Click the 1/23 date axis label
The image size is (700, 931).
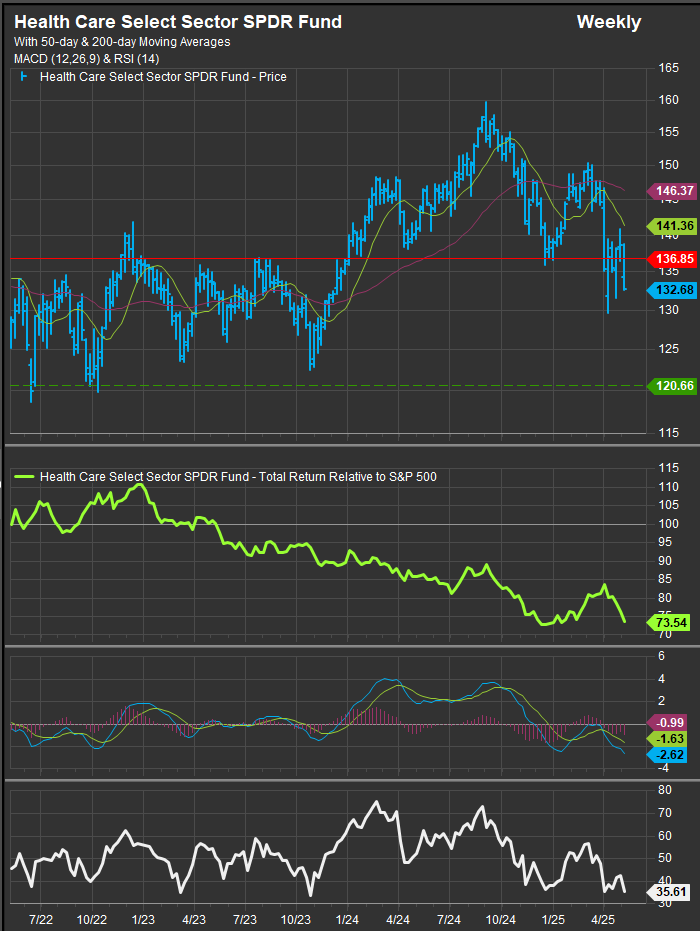(143, 920)
